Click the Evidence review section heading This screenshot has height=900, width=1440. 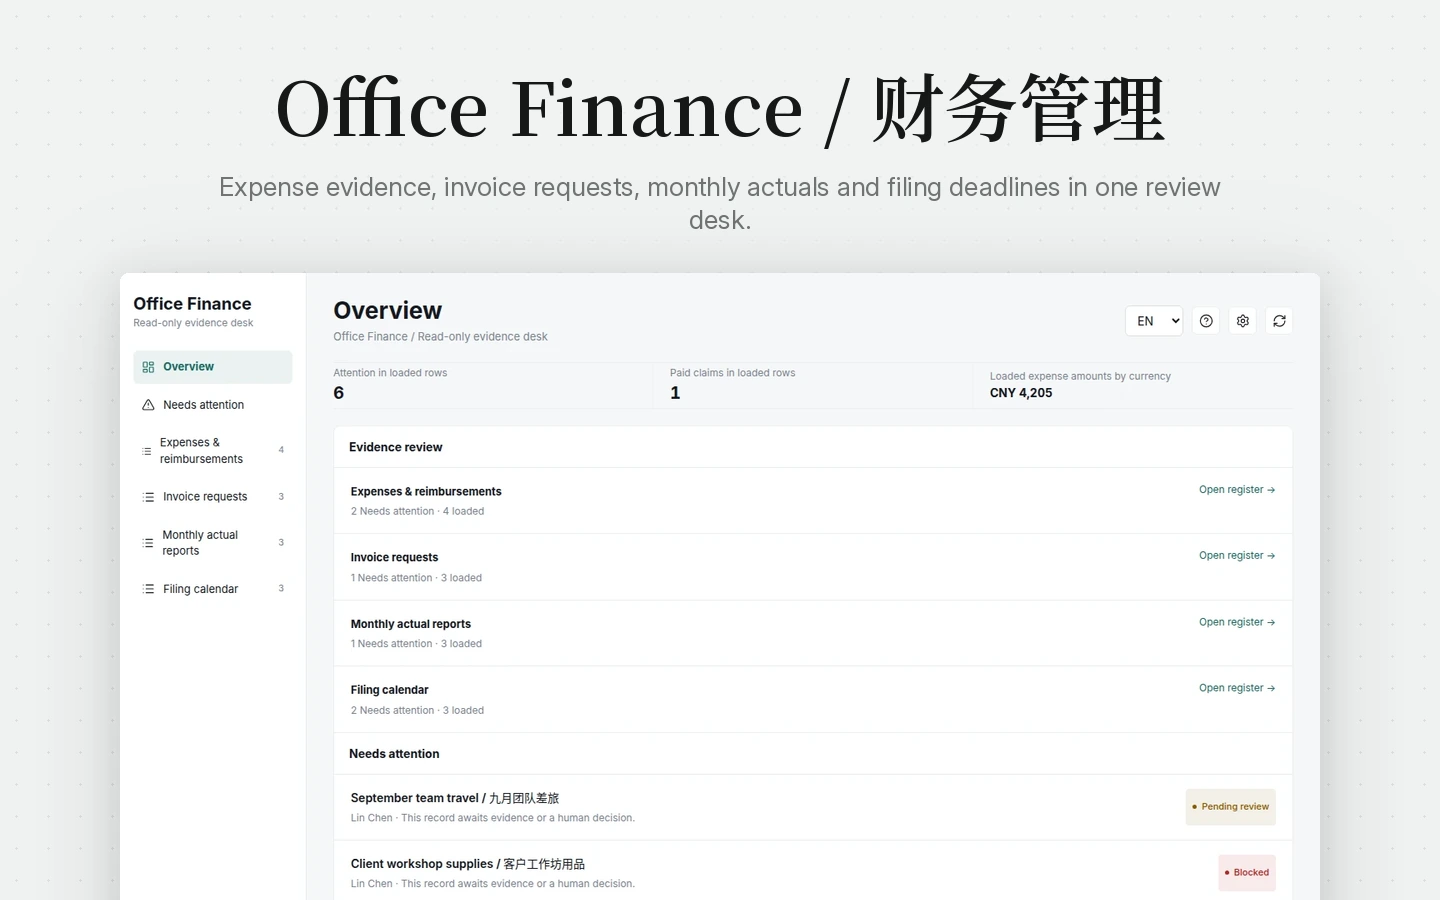396,447
